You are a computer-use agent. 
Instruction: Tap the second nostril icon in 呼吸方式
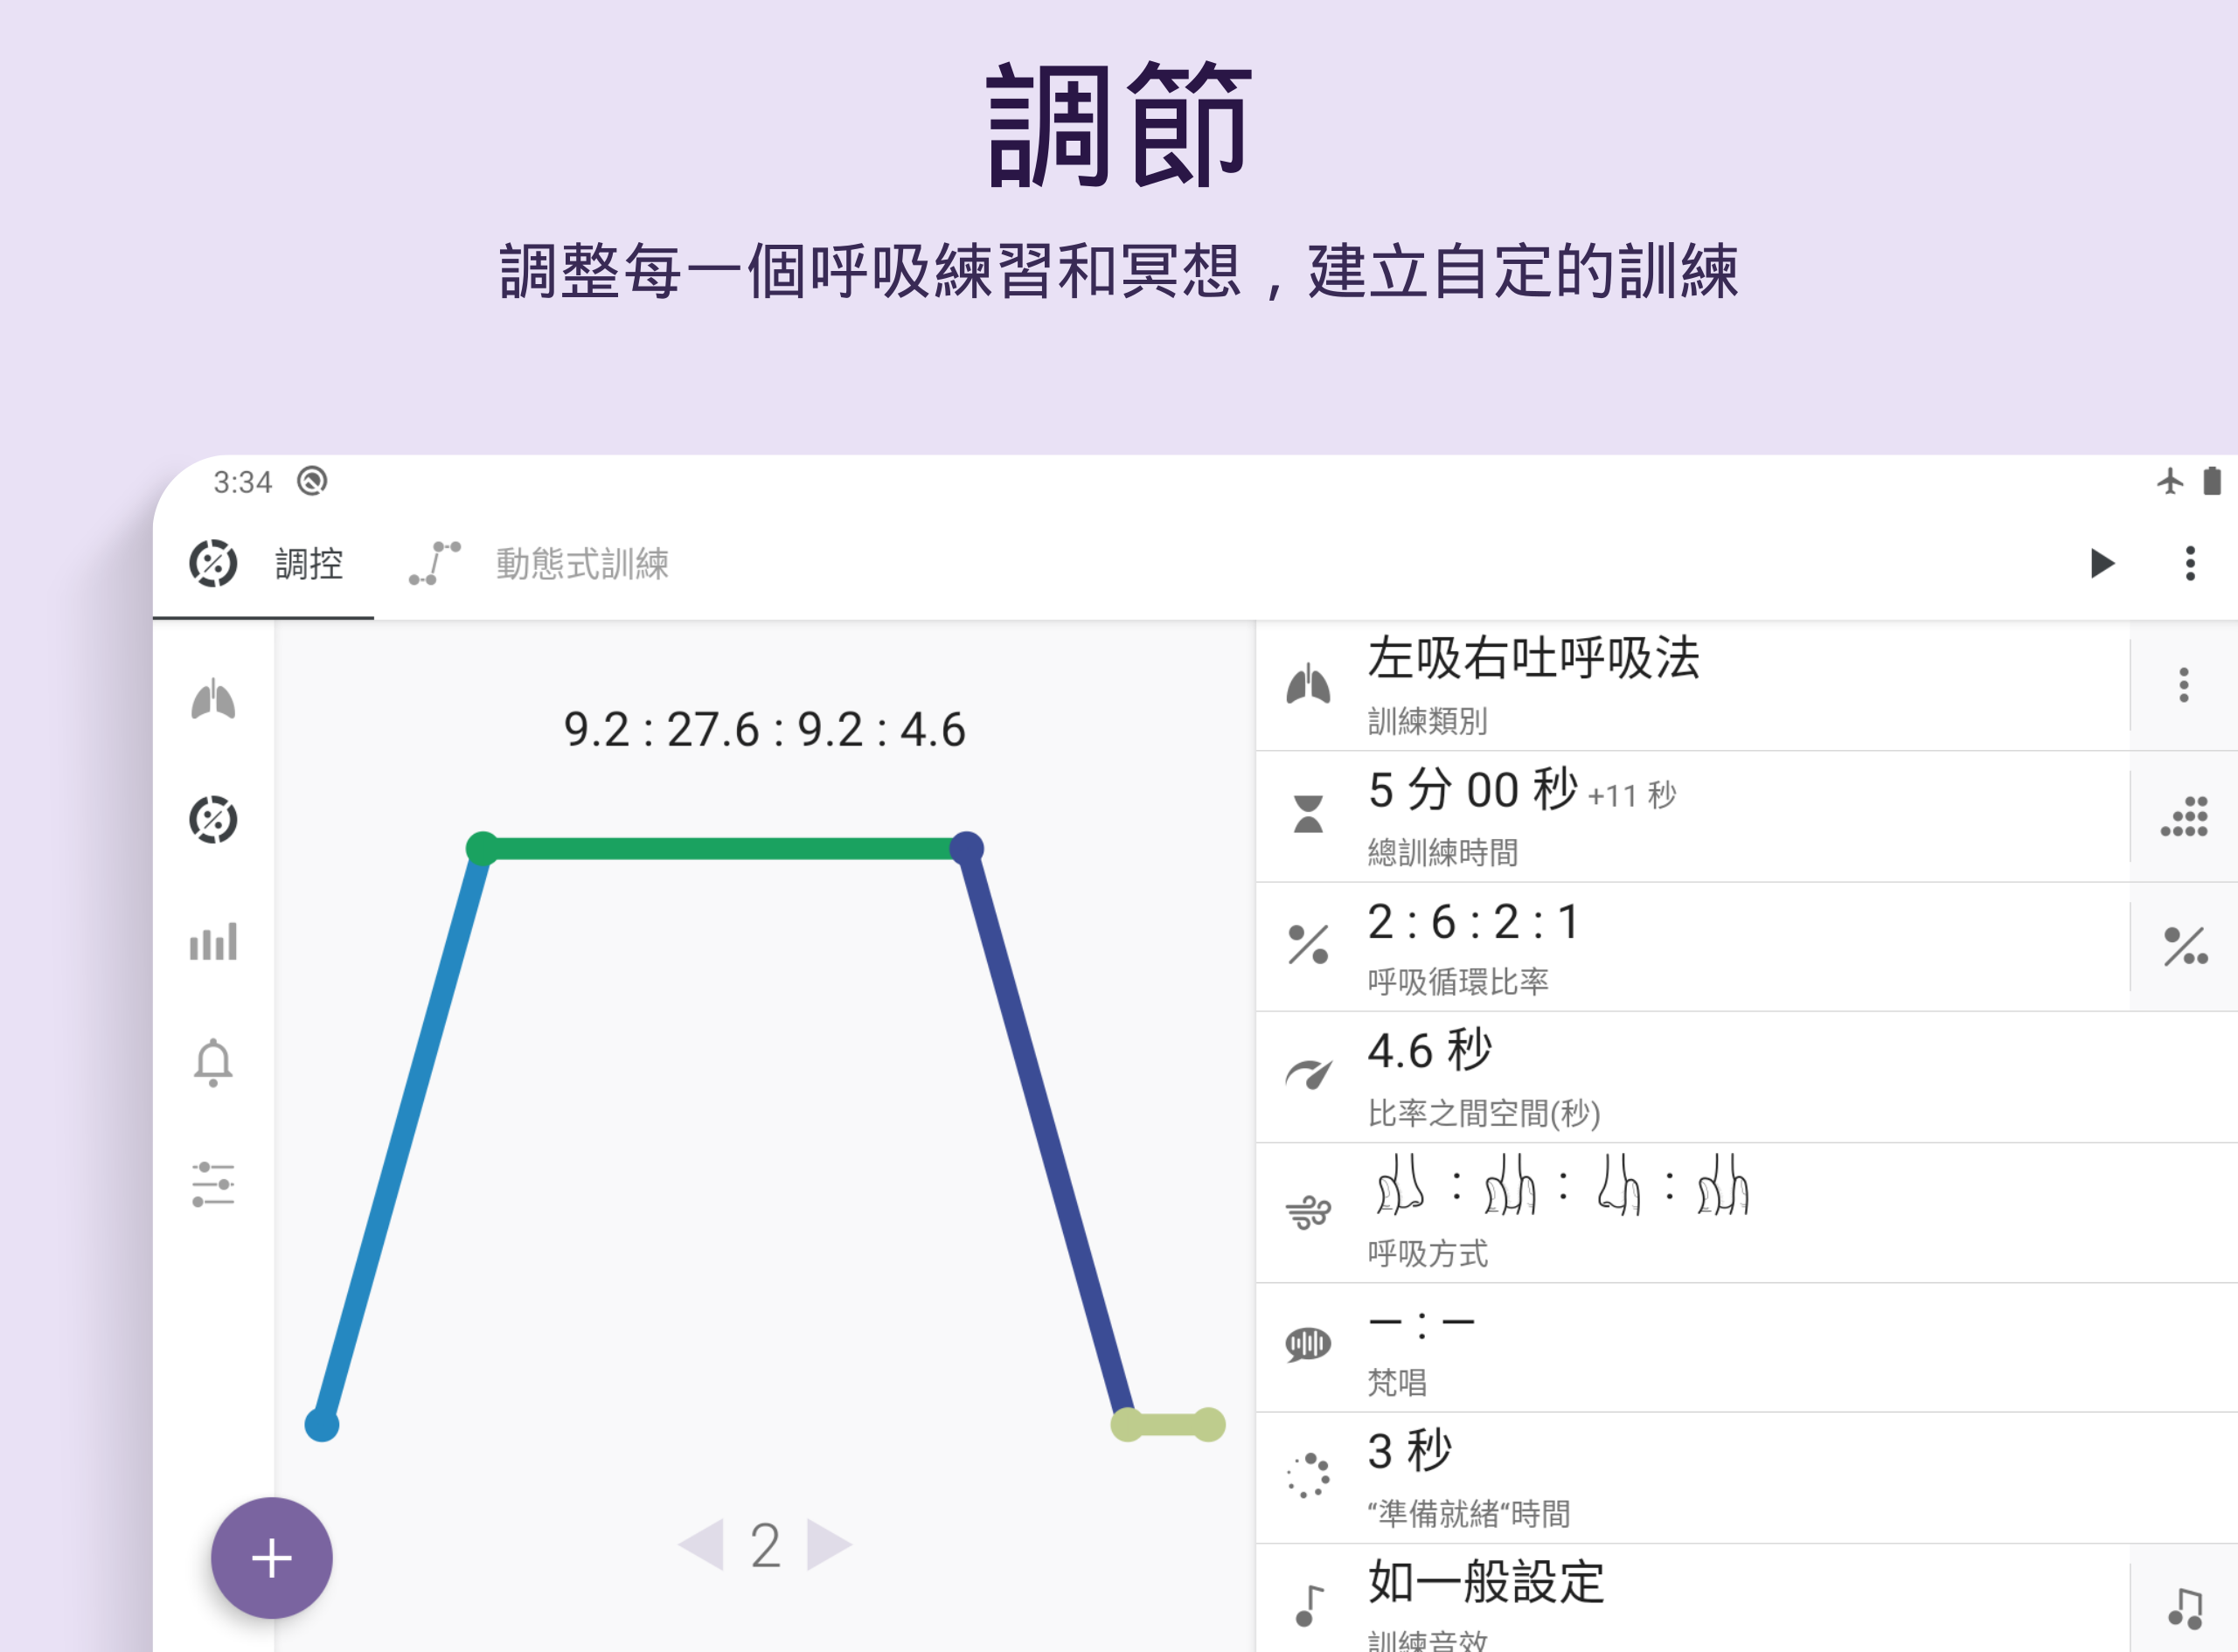pyautogui.click(x=1510, y=1185)
